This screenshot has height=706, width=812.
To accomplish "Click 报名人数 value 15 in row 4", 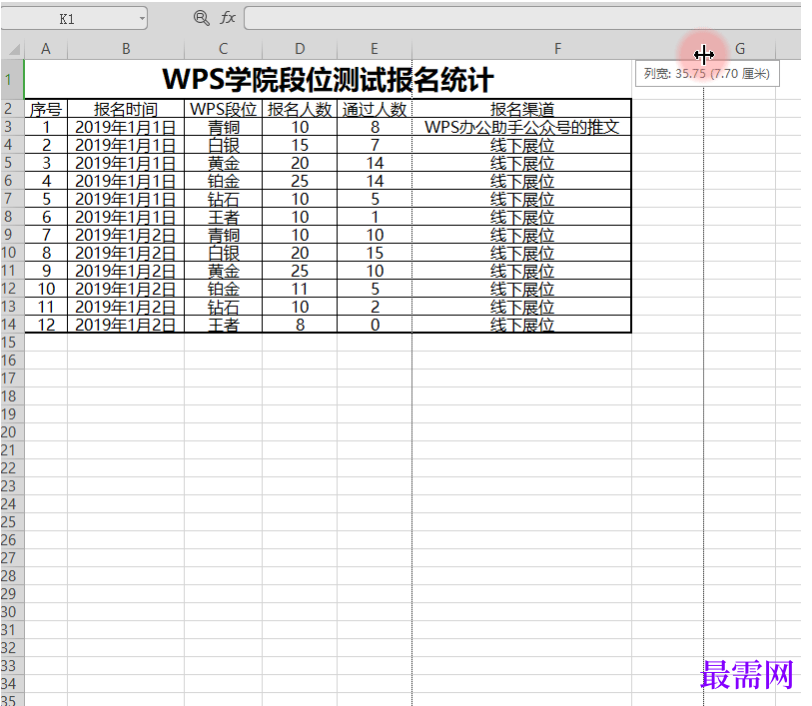I will coord(300,145).
